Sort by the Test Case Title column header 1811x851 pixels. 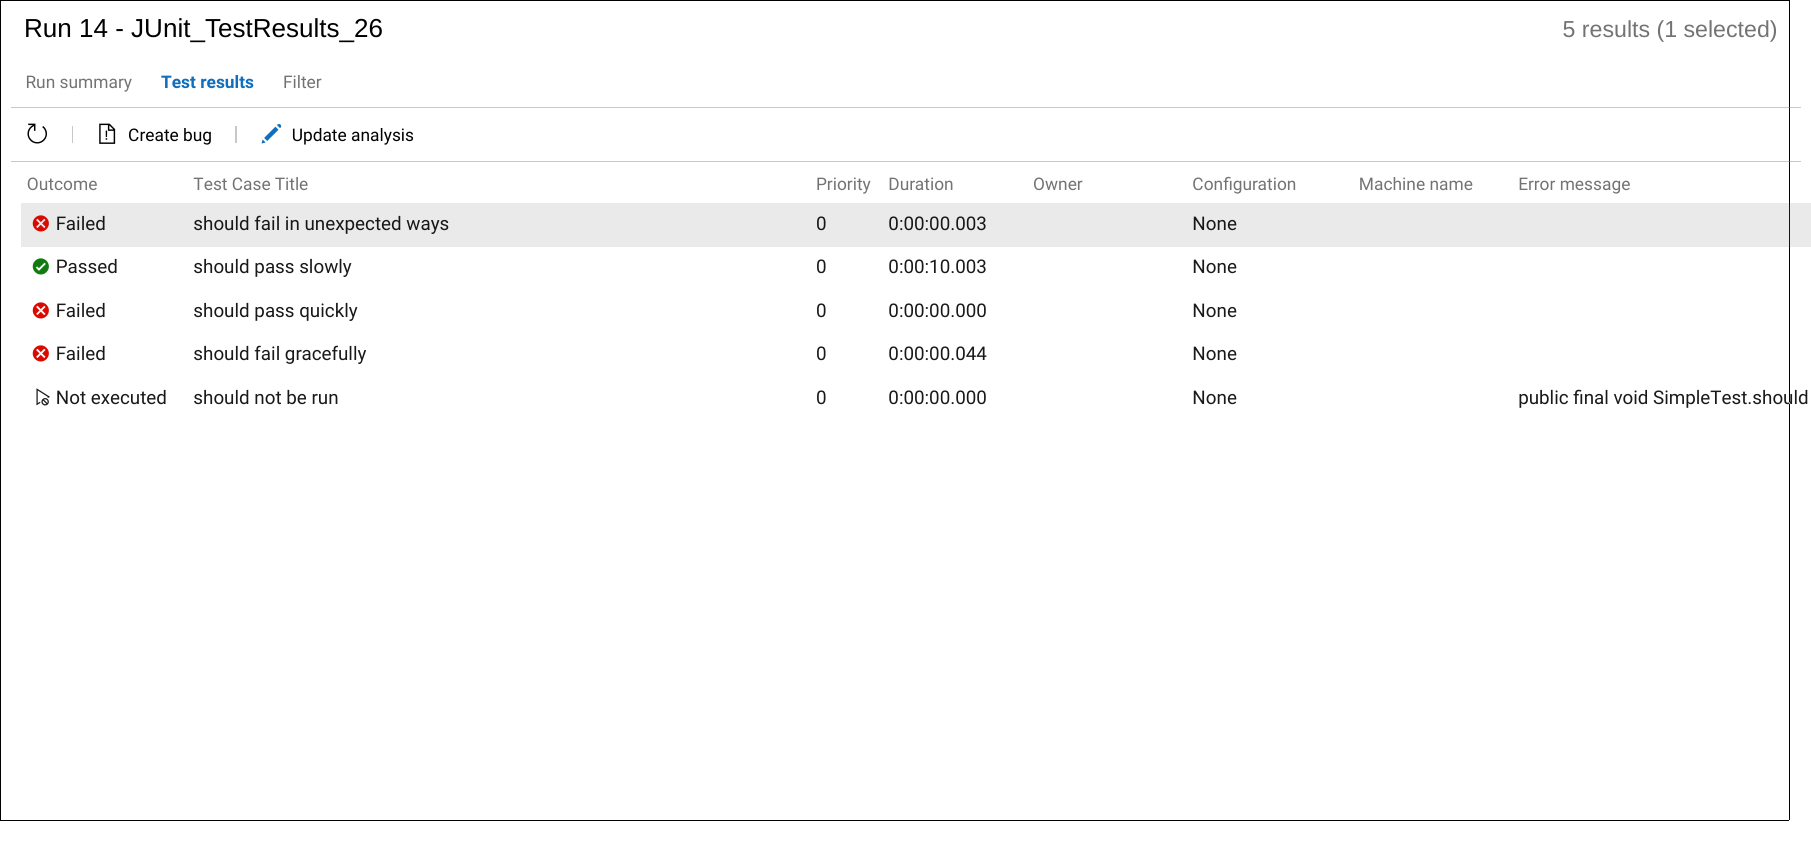coord(251,184)
